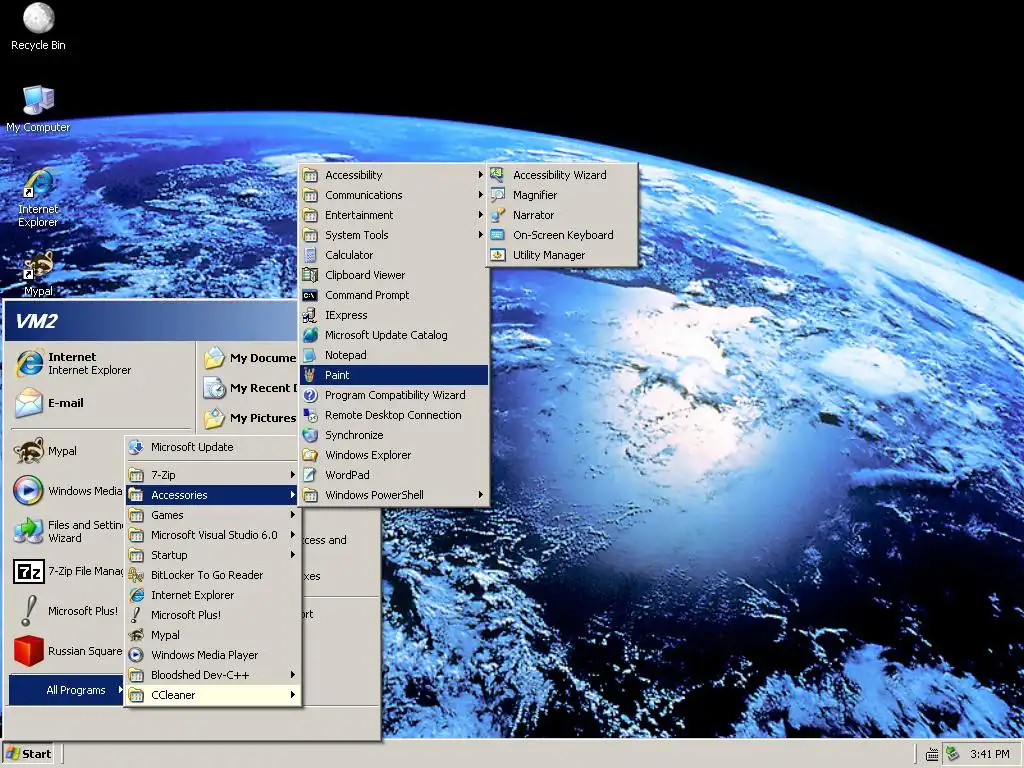The height and width of the screenshot is (768, 1024).
Task: Choose Microsoft Plus! in All Programs list
Action: click(x=213, y=615)
